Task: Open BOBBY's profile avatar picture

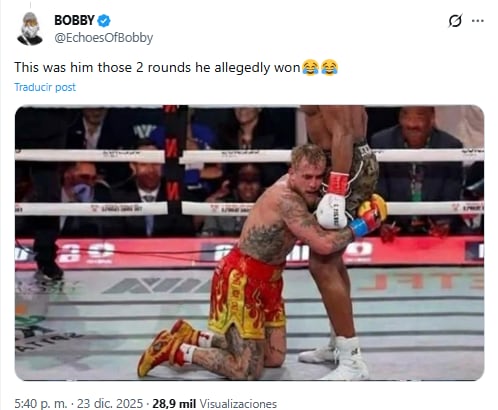Action: pos(30,29)
